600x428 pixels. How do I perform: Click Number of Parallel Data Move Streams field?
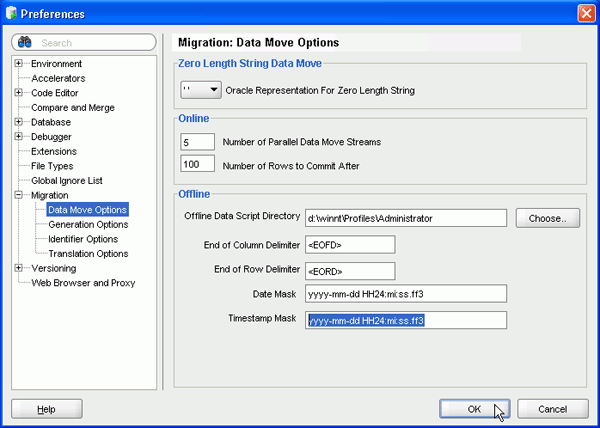198,141
